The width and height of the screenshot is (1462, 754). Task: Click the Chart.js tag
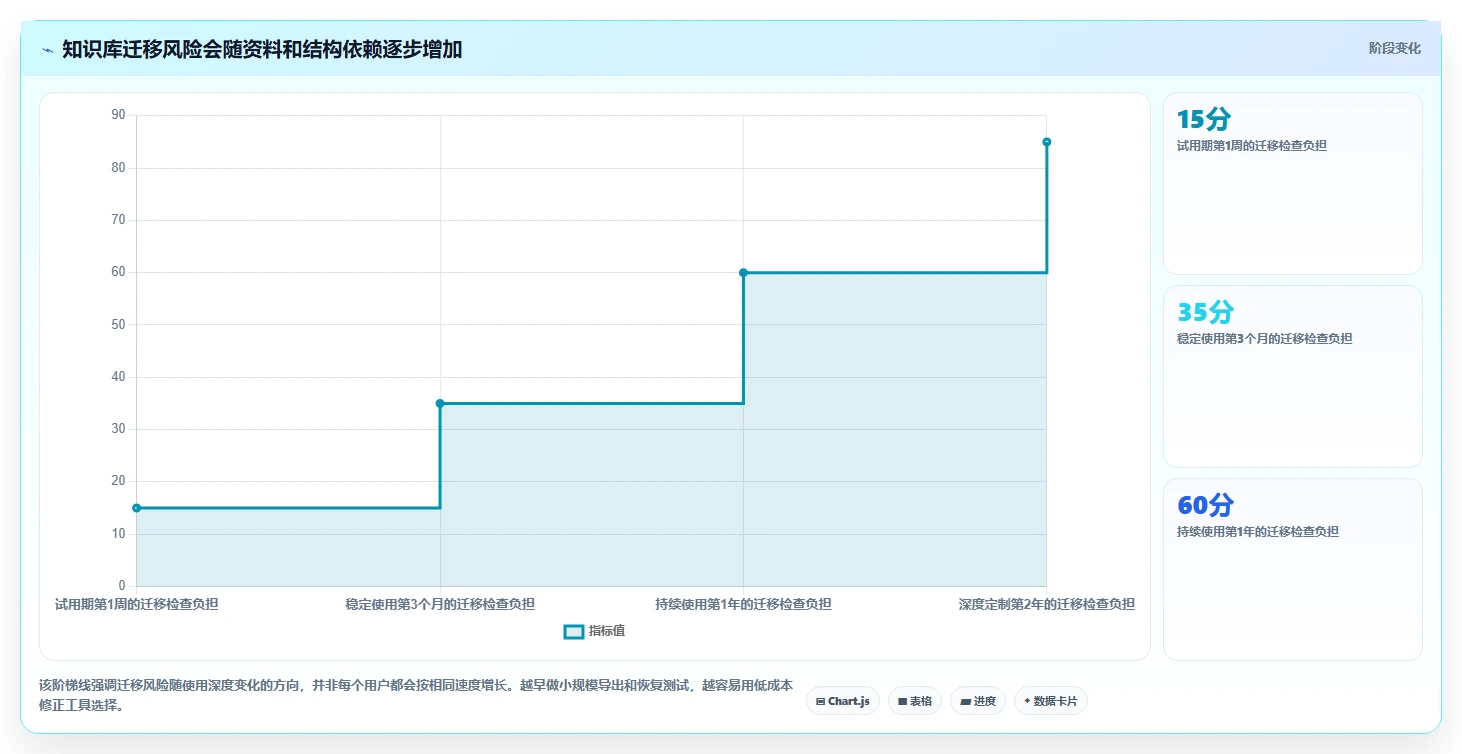843,701
